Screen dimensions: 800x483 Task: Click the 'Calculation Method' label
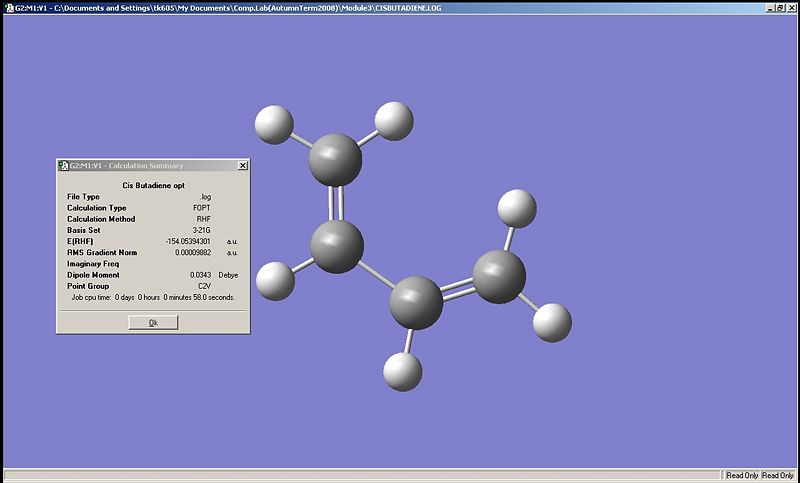point(101,219)
